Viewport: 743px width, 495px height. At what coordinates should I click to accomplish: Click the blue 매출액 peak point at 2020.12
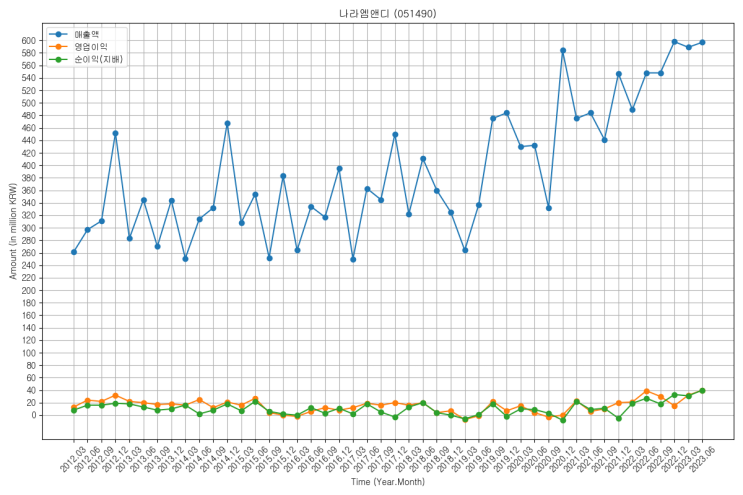coord(563,51)
